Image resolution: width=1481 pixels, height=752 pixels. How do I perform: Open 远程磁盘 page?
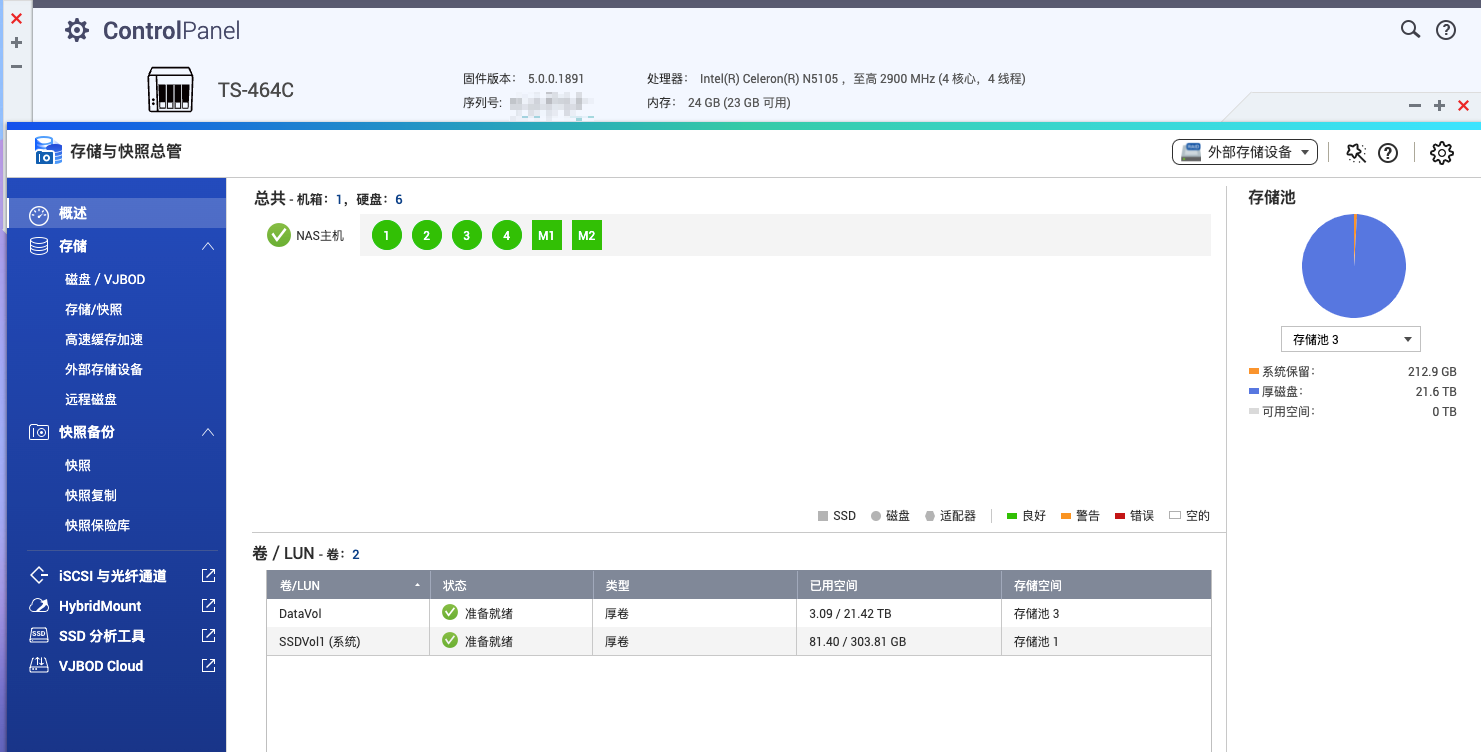coord(91,399)
